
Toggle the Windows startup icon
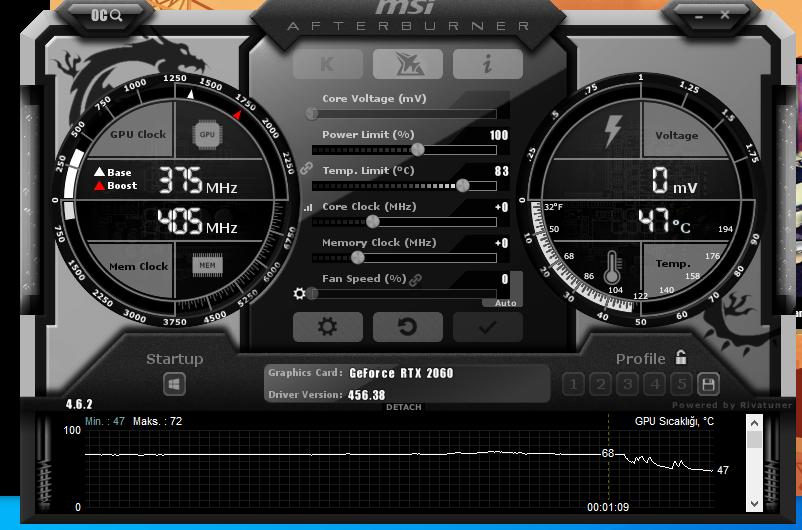click(x=174, y=384)
